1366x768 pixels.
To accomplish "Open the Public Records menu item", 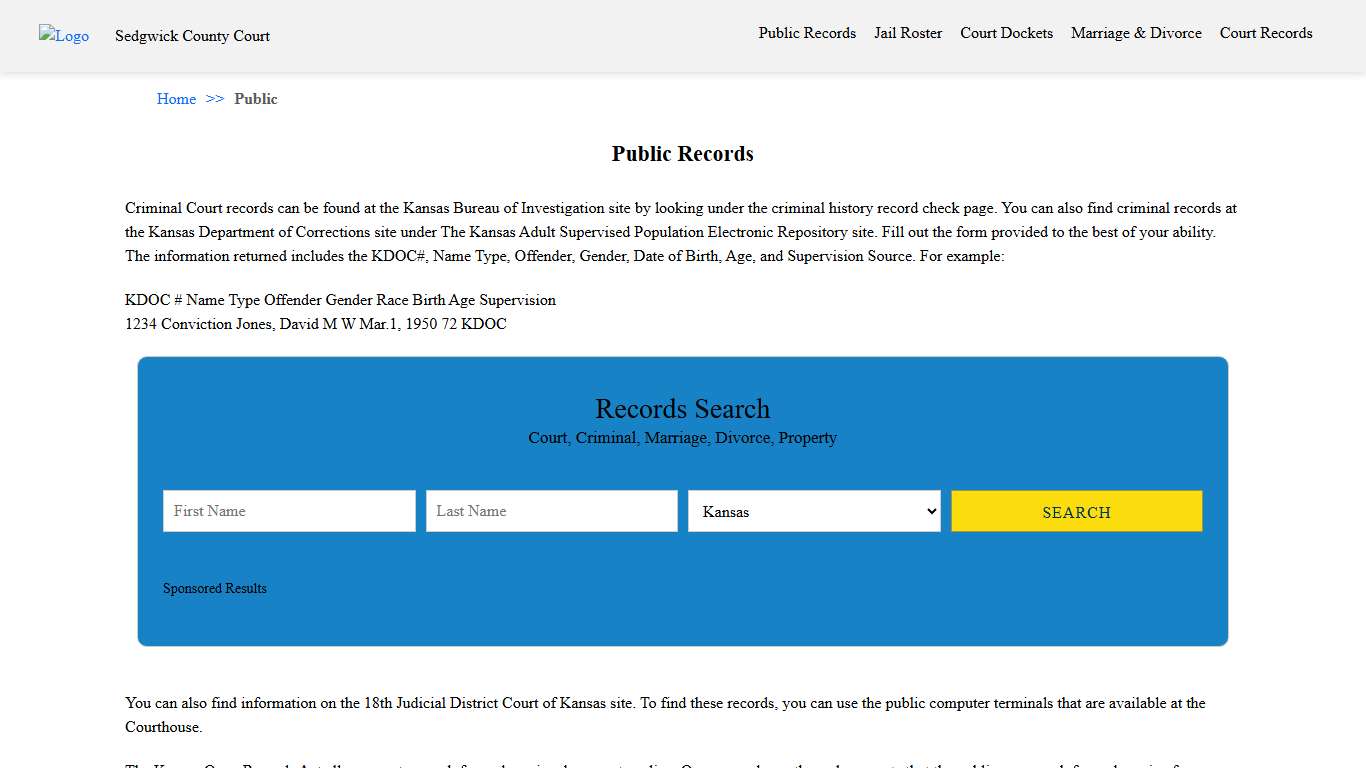I will coord(807,33).
